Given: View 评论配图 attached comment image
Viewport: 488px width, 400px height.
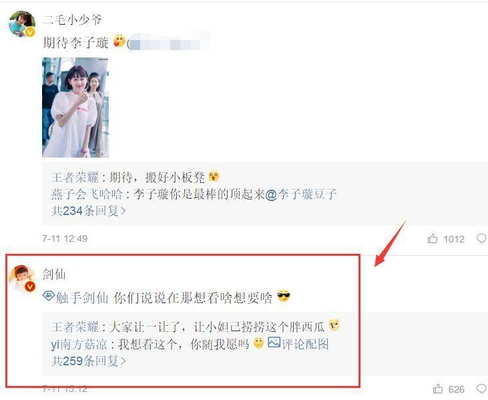Looking at the screenshot, I should (x=298, y=344).
